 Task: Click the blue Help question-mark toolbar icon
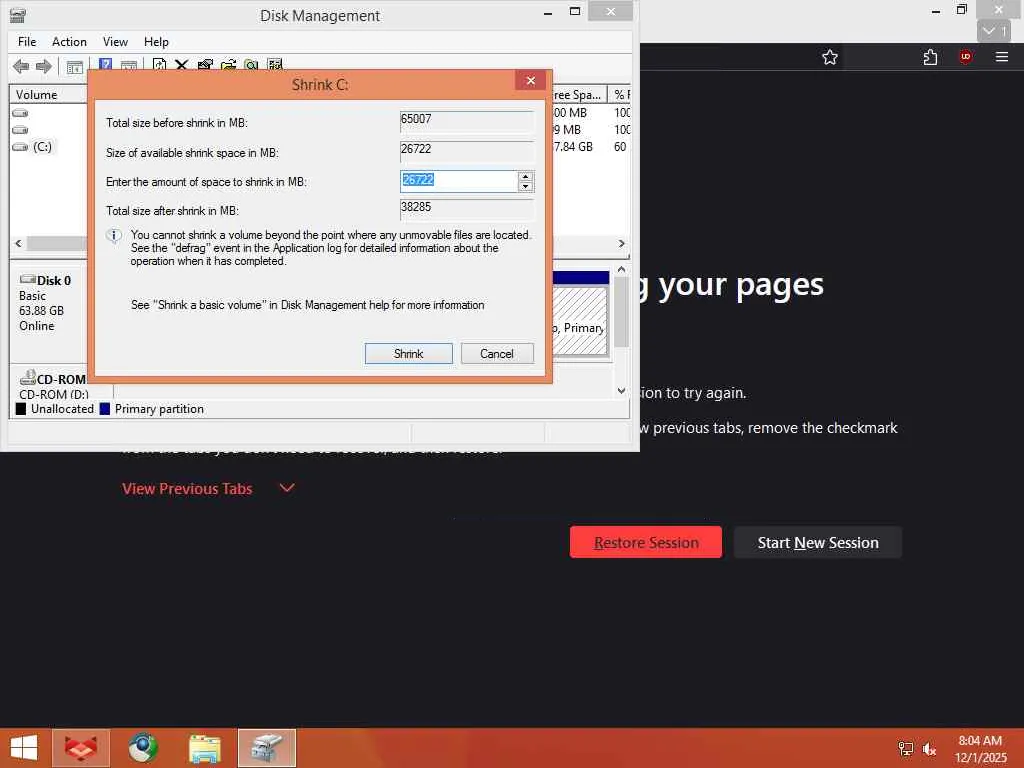pos(105,65)
